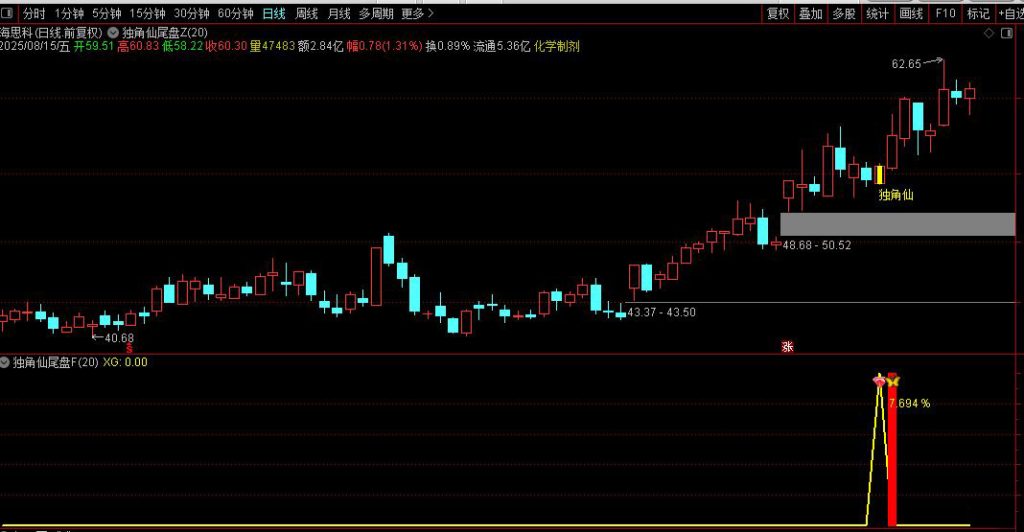Image resolution: width=1024 pixels, height=532 pixels.
Task: Switch to the 日线 daily period tab
Action: point(273,14)
